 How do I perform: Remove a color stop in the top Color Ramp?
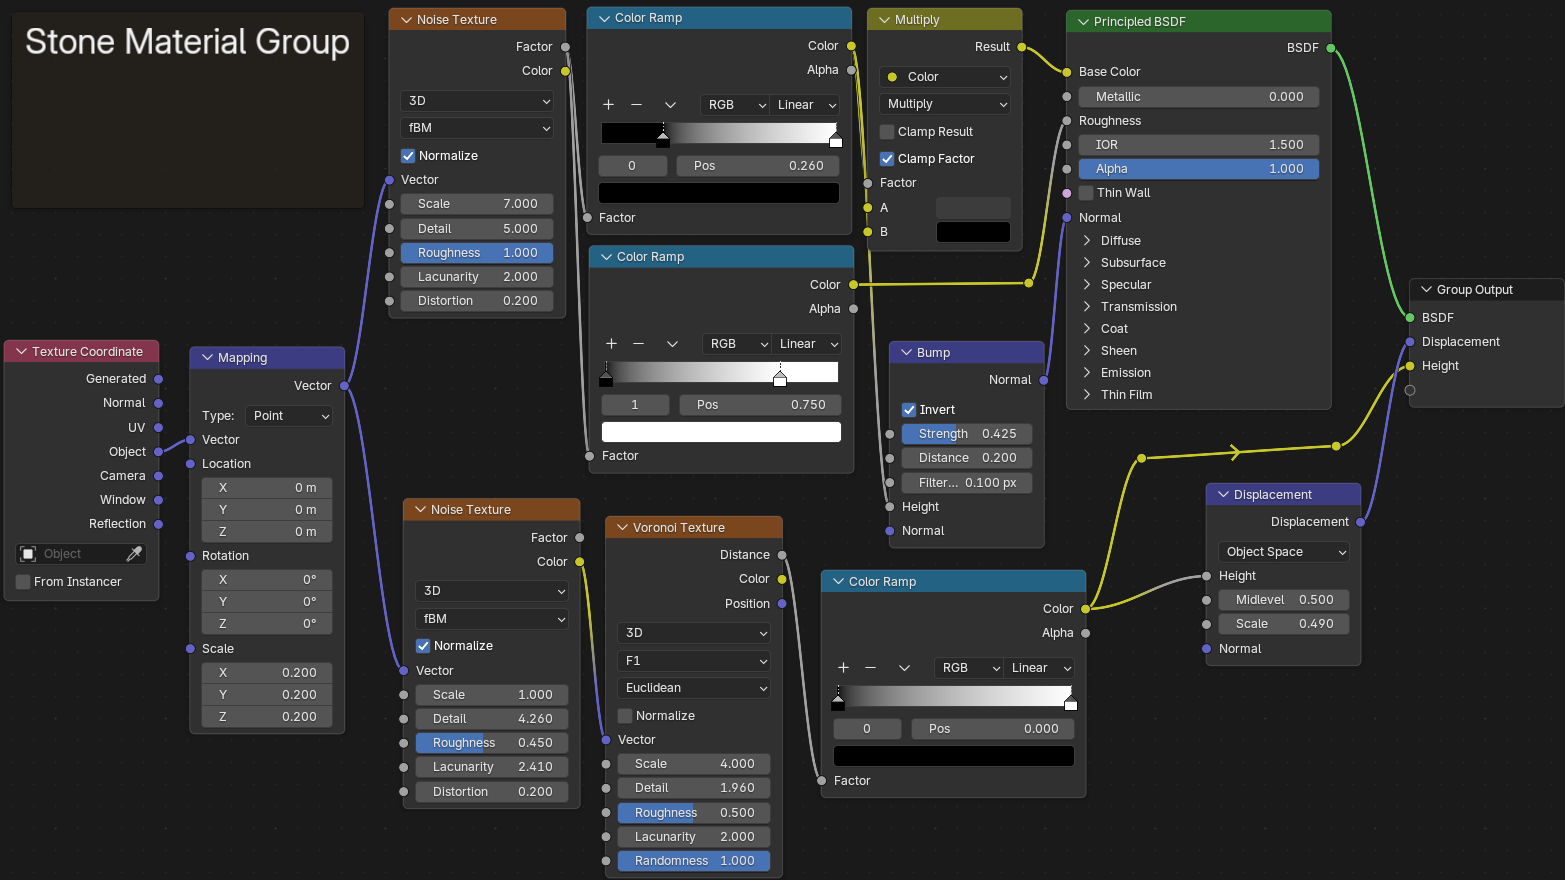pos(636,105)
